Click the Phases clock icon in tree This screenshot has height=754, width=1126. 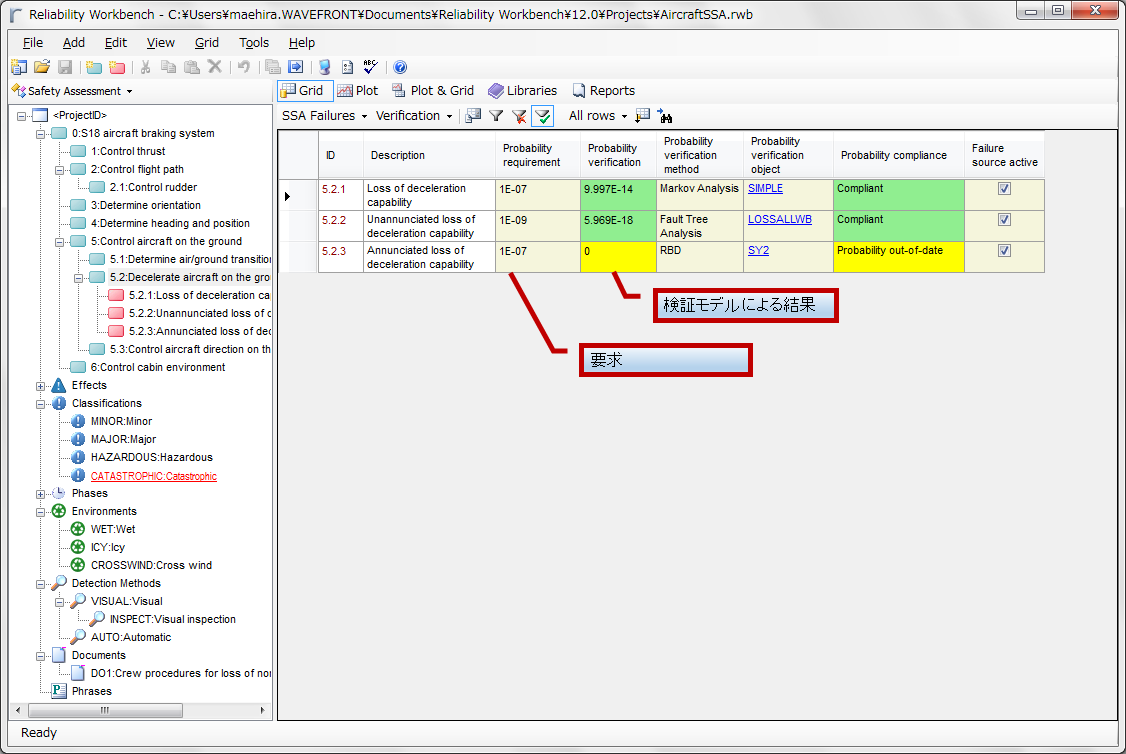point(59,493)
